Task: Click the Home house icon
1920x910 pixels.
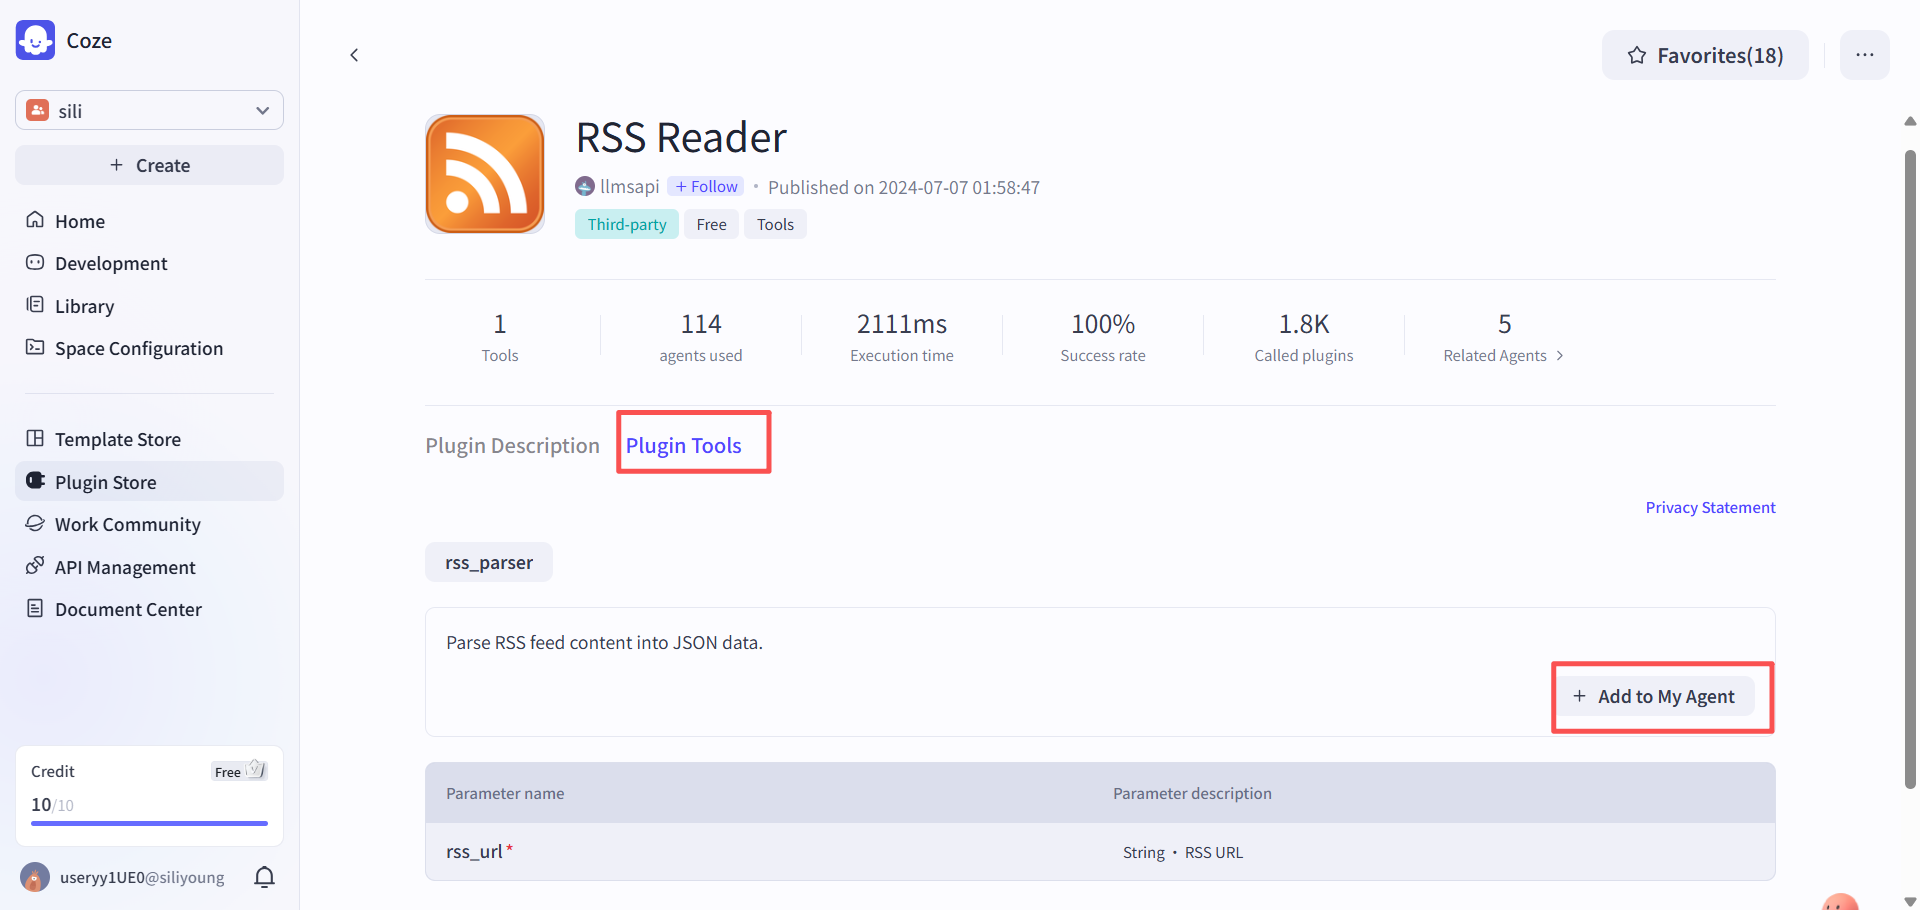Action: coord(35,220)
